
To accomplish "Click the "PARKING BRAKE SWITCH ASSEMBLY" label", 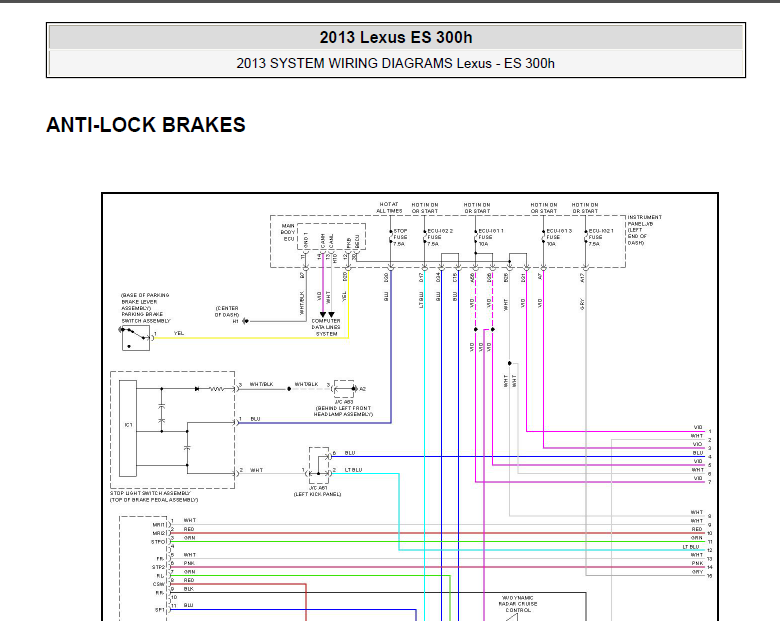I will (x=146, y=317).
